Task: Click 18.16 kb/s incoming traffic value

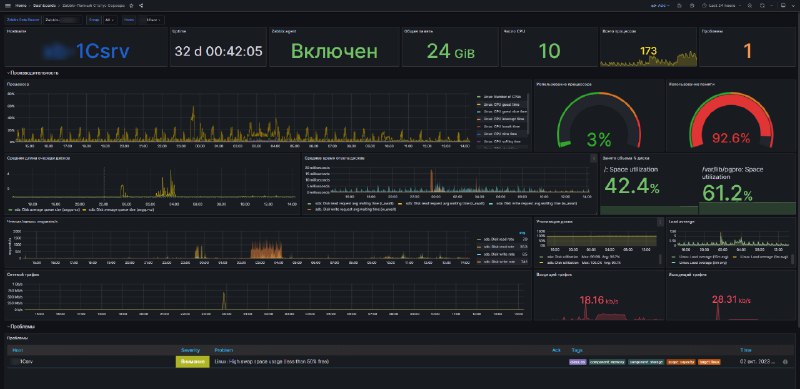Action: pos(598,300)
